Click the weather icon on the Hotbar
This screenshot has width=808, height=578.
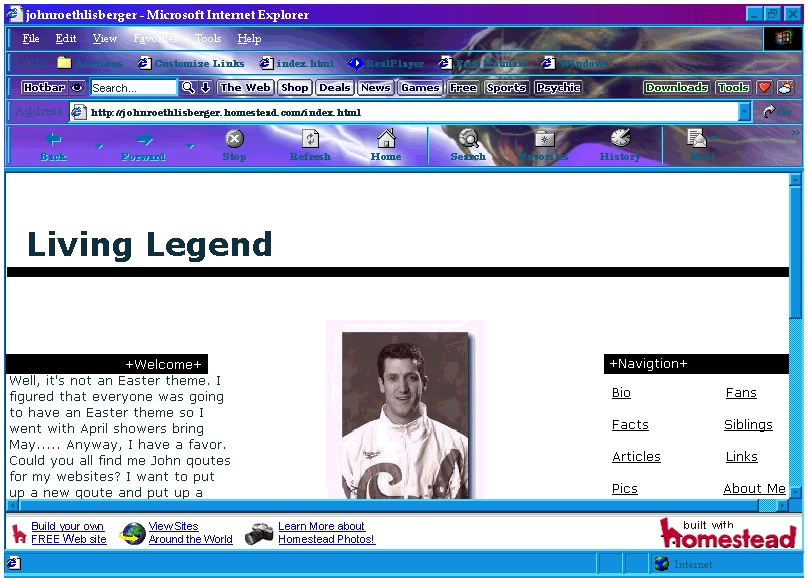tap(785, 87)
